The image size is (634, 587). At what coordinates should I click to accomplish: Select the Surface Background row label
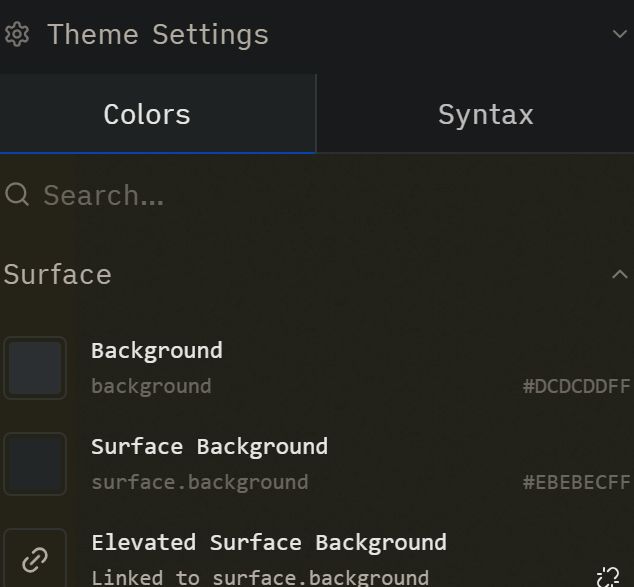point(209,446)
